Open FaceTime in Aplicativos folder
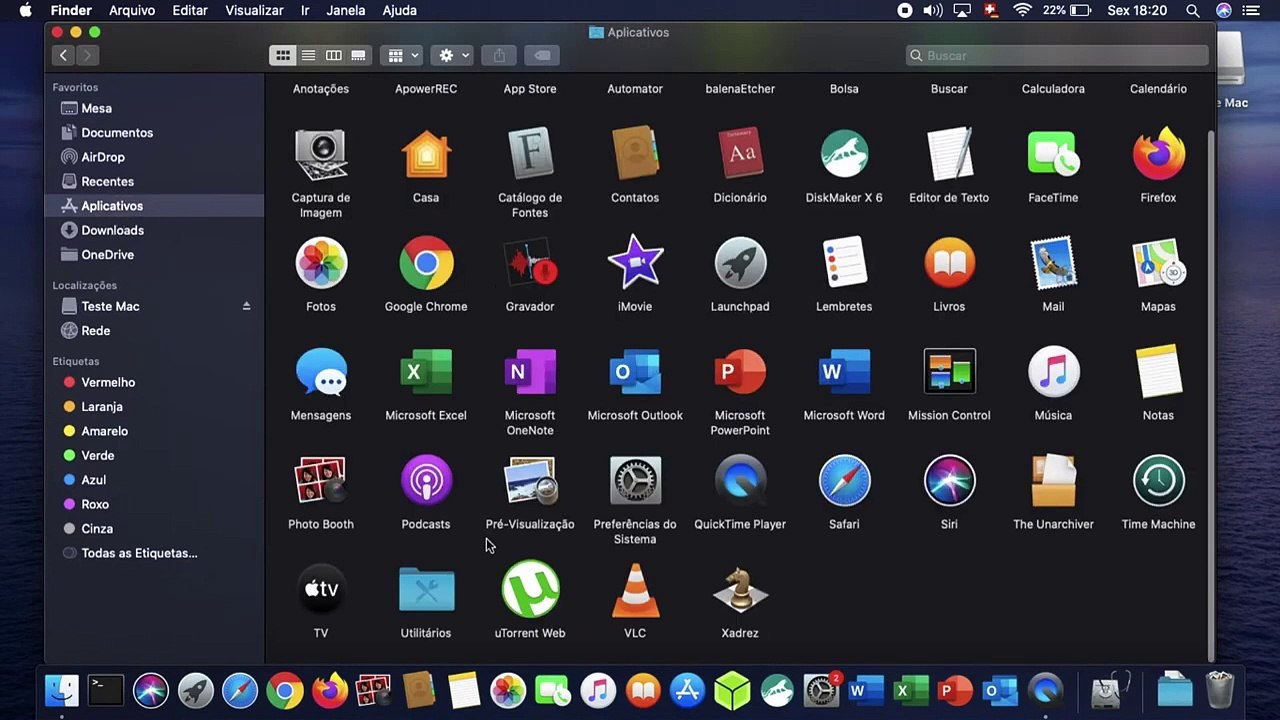Screen dimensions: 1280x720 [x=1053, y=155]
